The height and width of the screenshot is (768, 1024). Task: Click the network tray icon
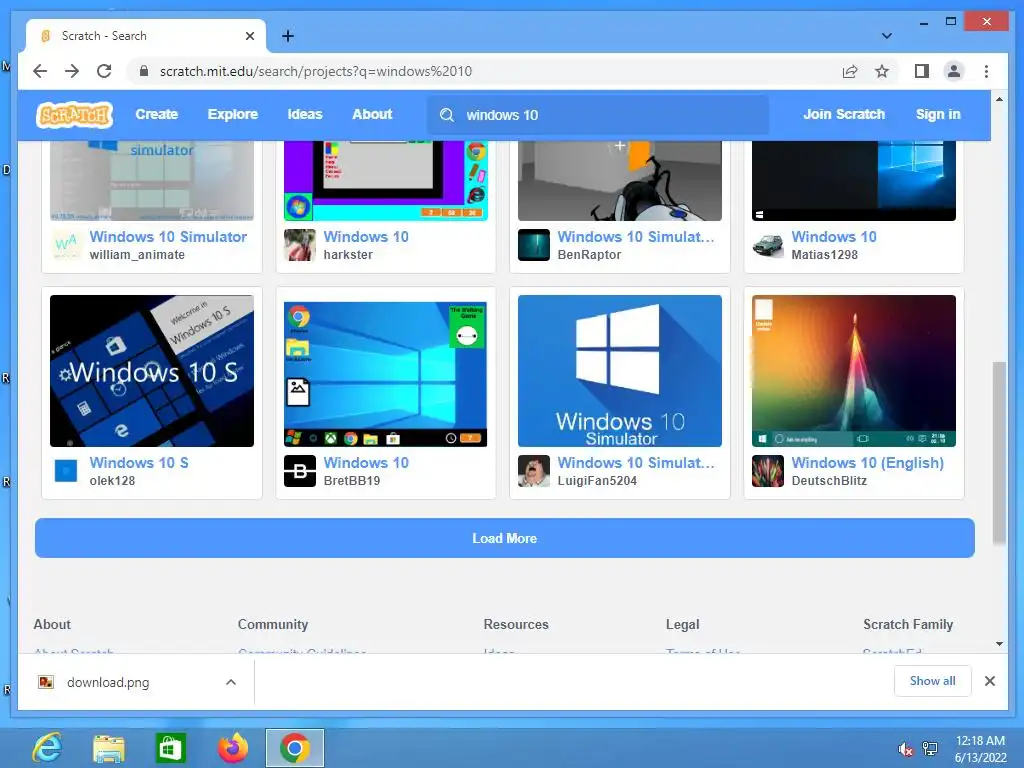click(x=929, y=749)
